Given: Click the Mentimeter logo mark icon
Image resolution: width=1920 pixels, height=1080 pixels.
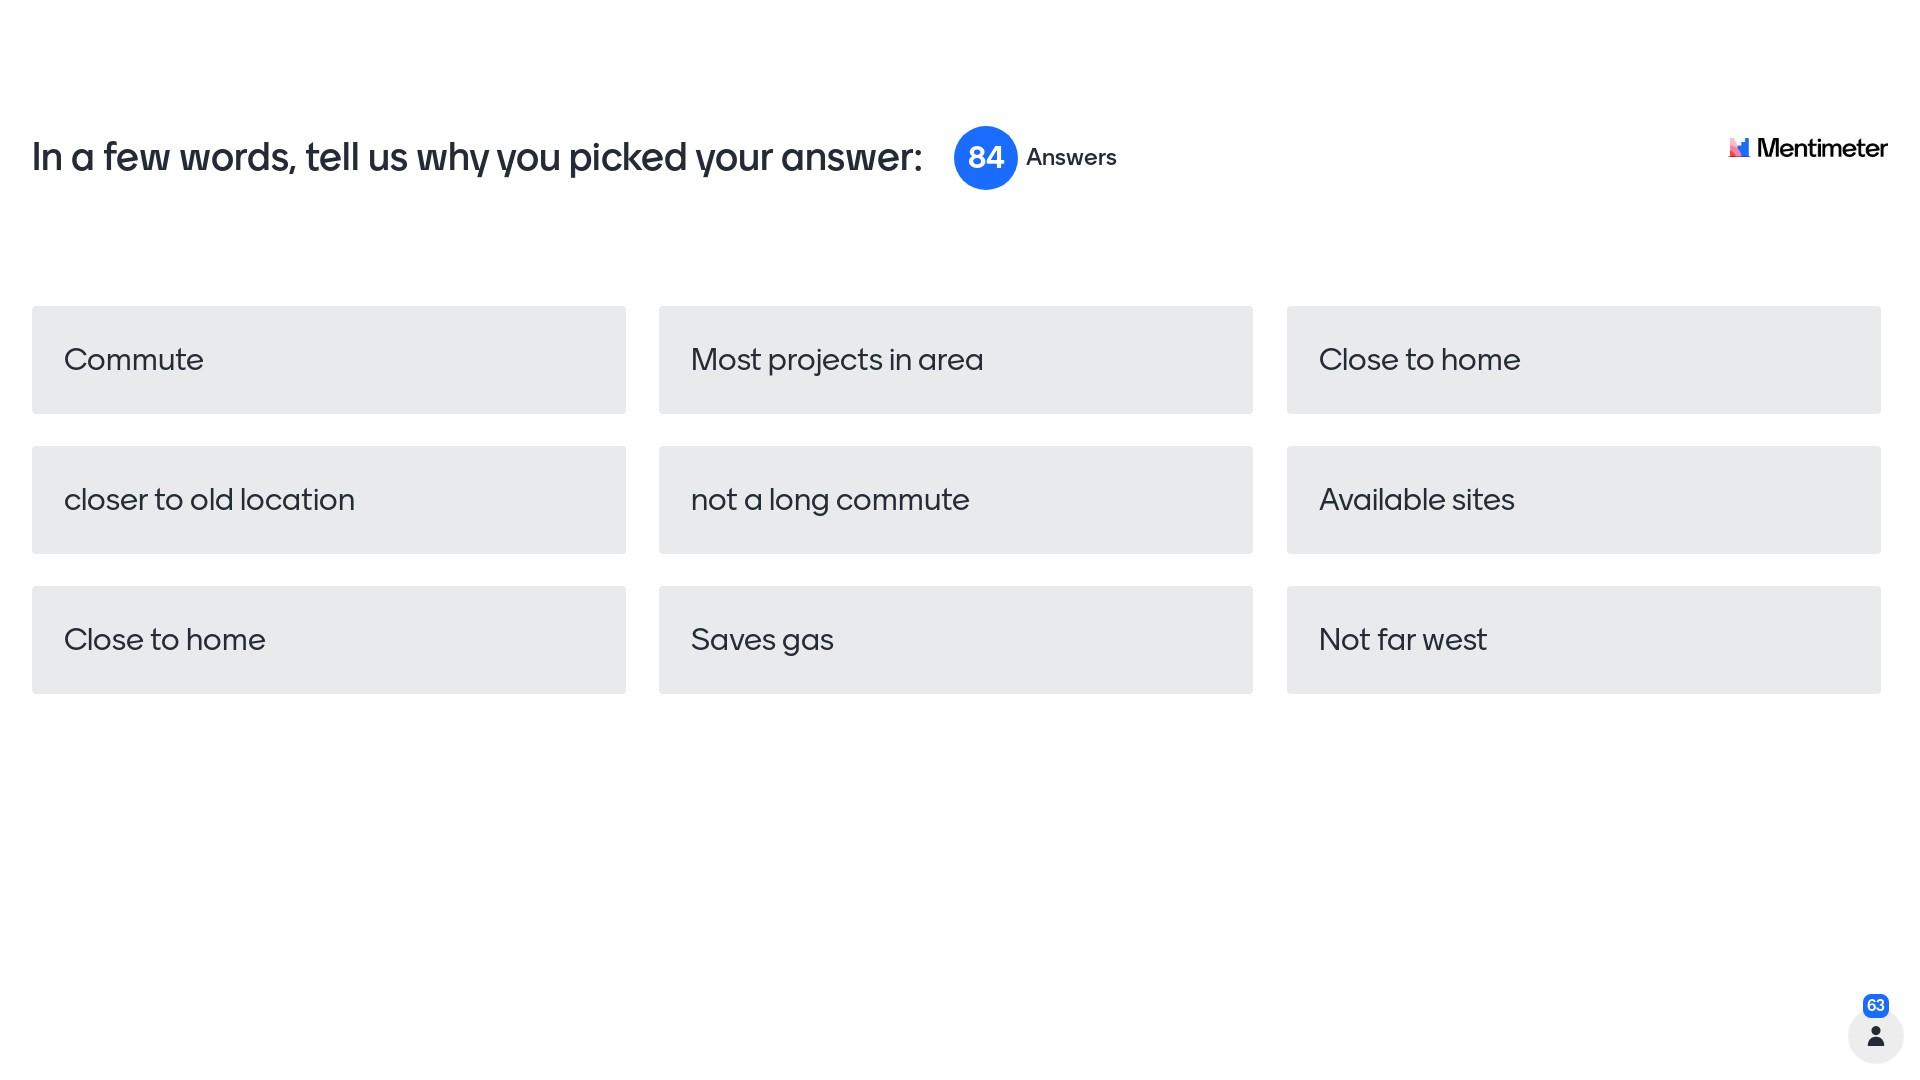Looking at the screenshot, I should click(x=1739, y=148).
